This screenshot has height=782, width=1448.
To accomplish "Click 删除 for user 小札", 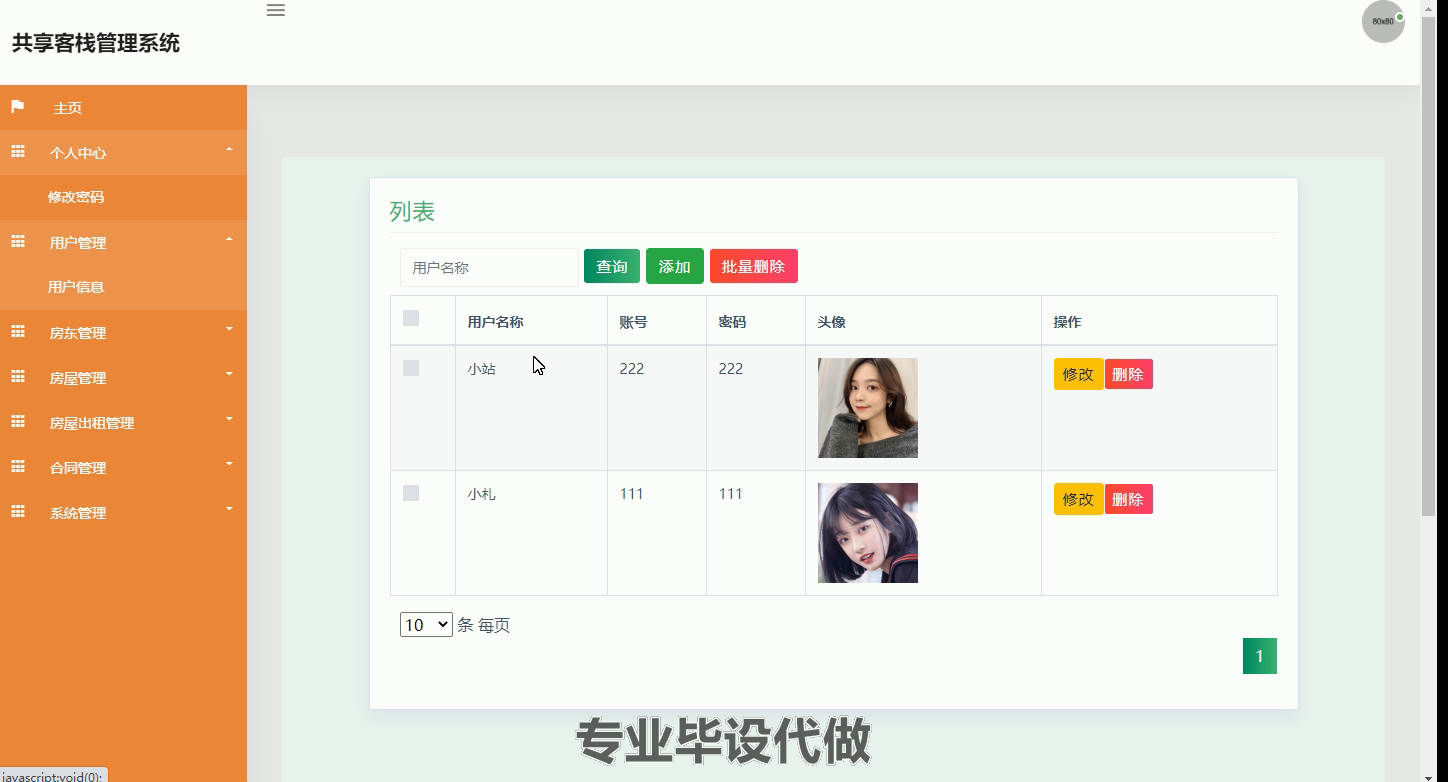I will coord(1128,499).
